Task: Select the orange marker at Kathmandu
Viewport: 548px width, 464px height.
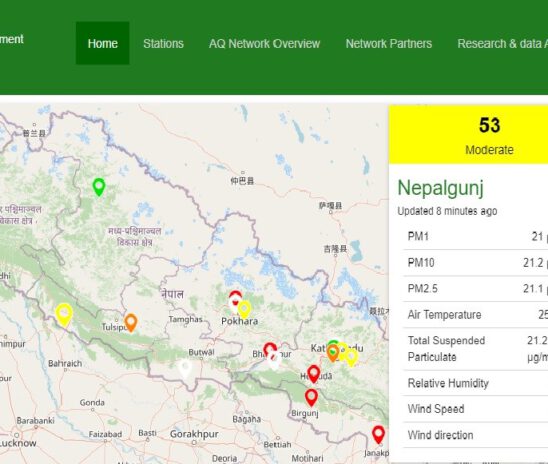Action: [333, 353]
